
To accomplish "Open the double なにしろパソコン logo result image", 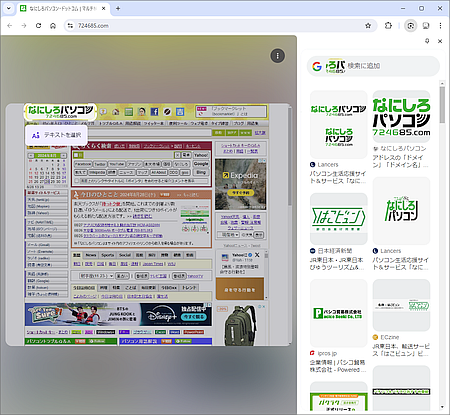I will 338,124.
